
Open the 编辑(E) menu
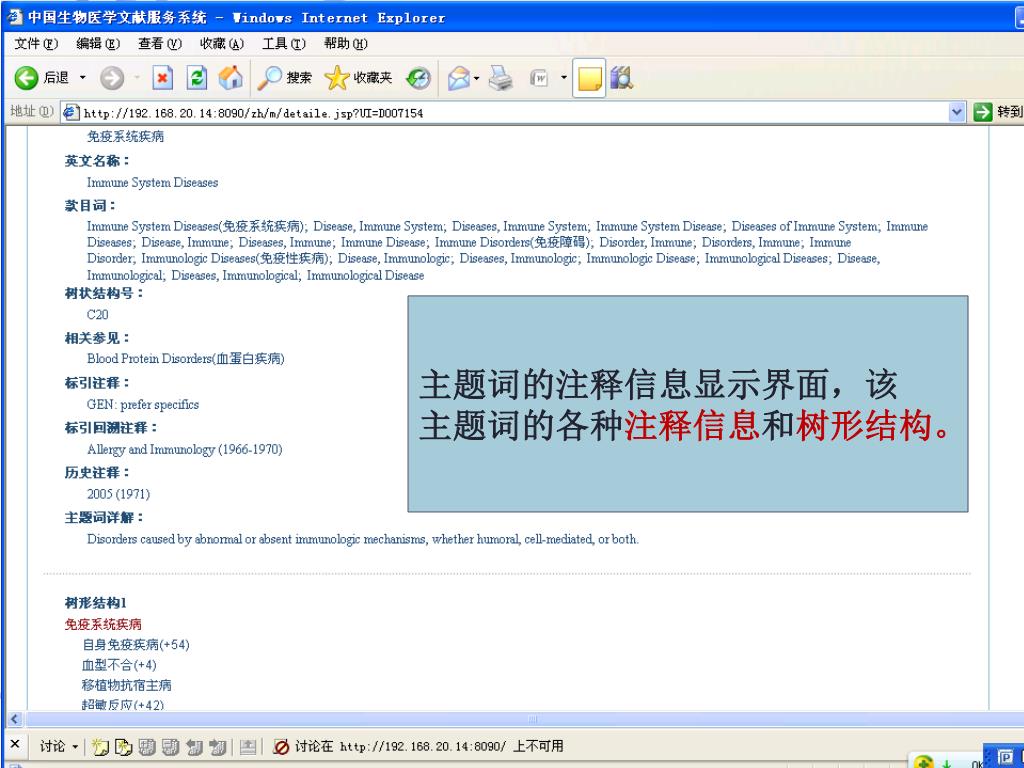(x=98, y=44)
